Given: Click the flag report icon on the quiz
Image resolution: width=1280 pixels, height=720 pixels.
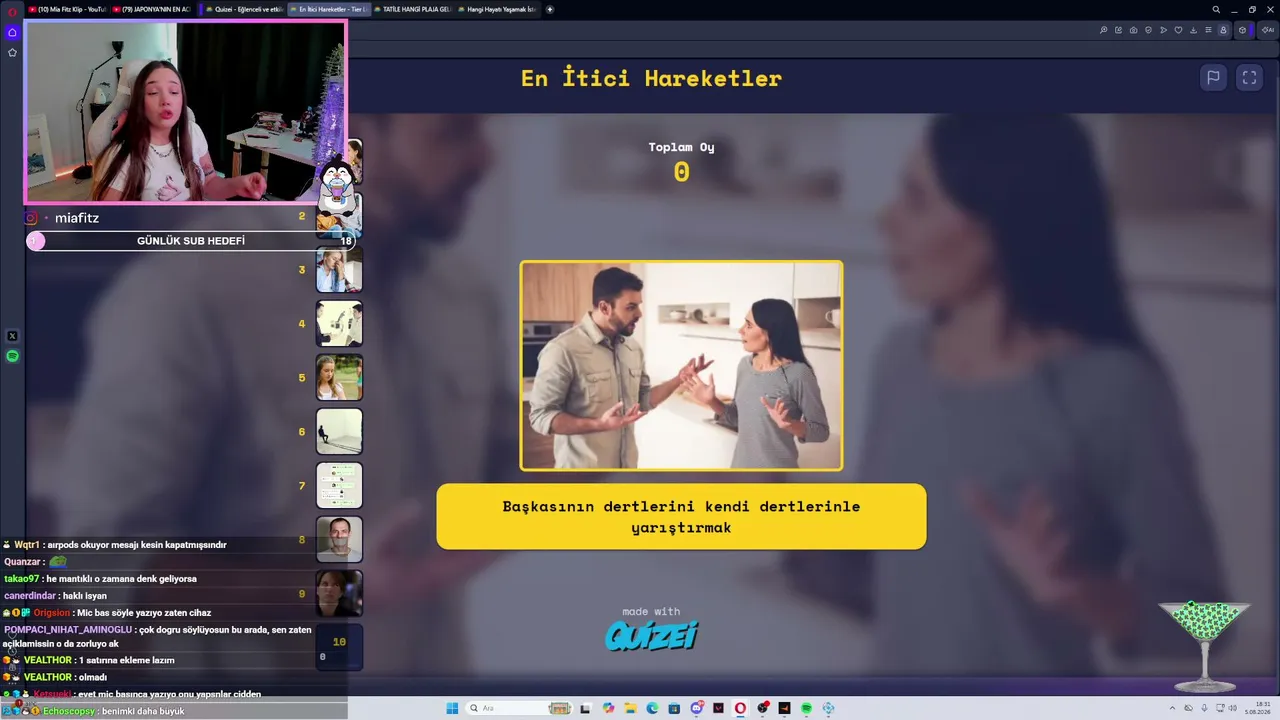Looking at the screenshot, I should [x=1213, y=77].
